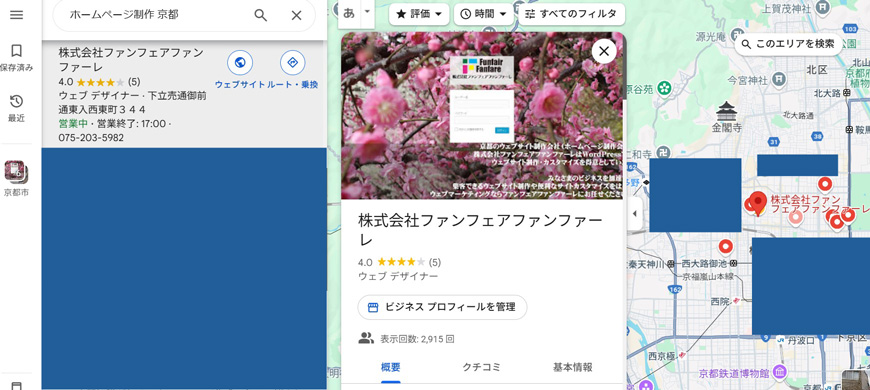Screen dimensions: 870x390
Task: Open the Recents (最近) history
Action: 17,108
